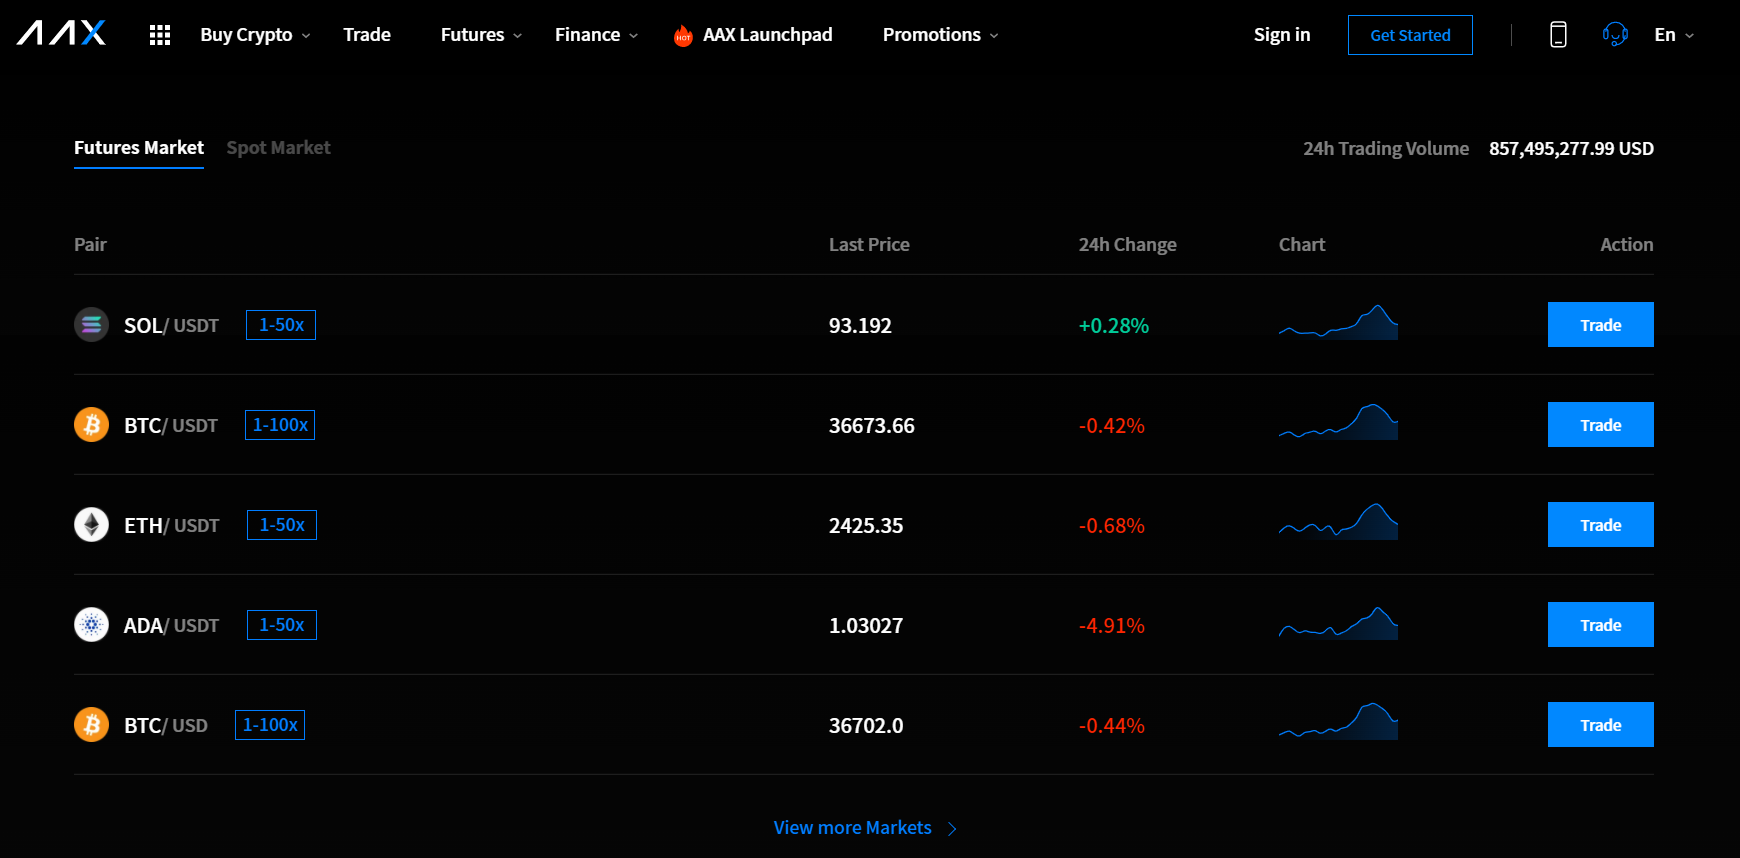Click the +0.28% change value
This screenshot has height=858, width=1740.
[x=1114, y=326]
